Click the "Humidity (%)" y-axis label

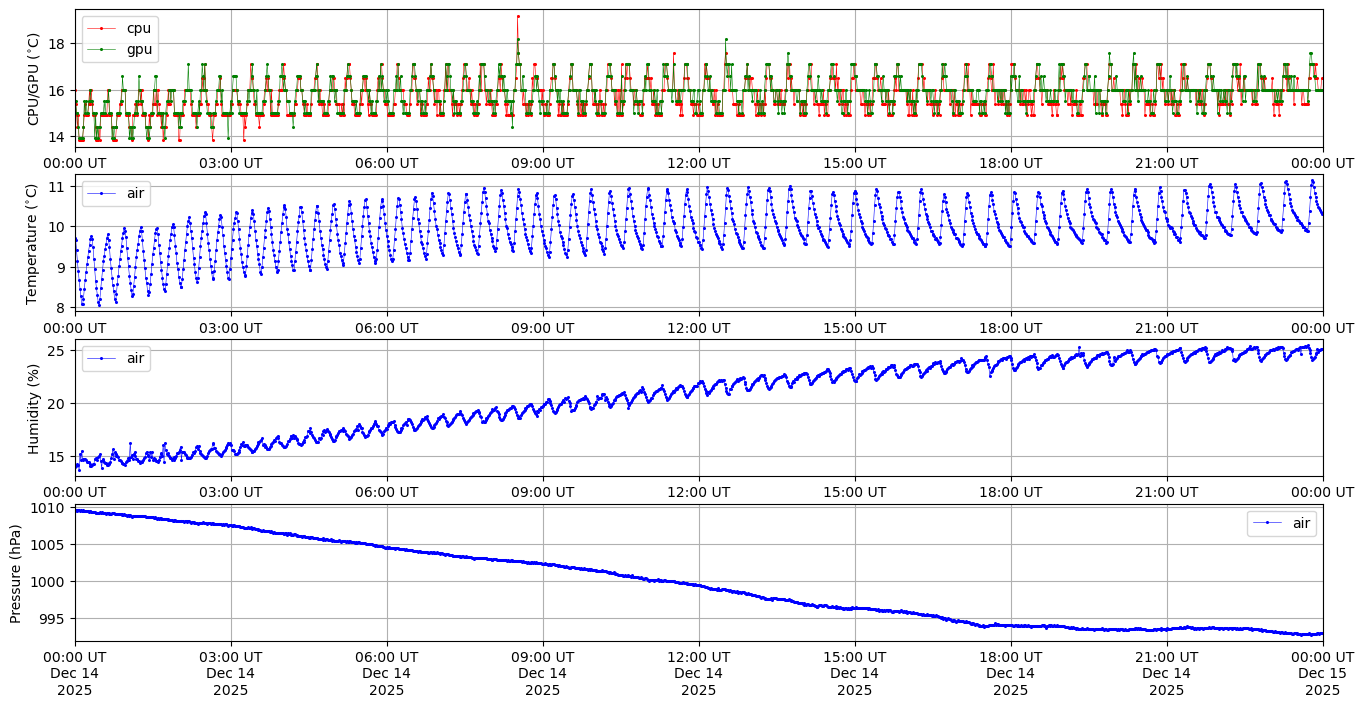coord(33,407)
